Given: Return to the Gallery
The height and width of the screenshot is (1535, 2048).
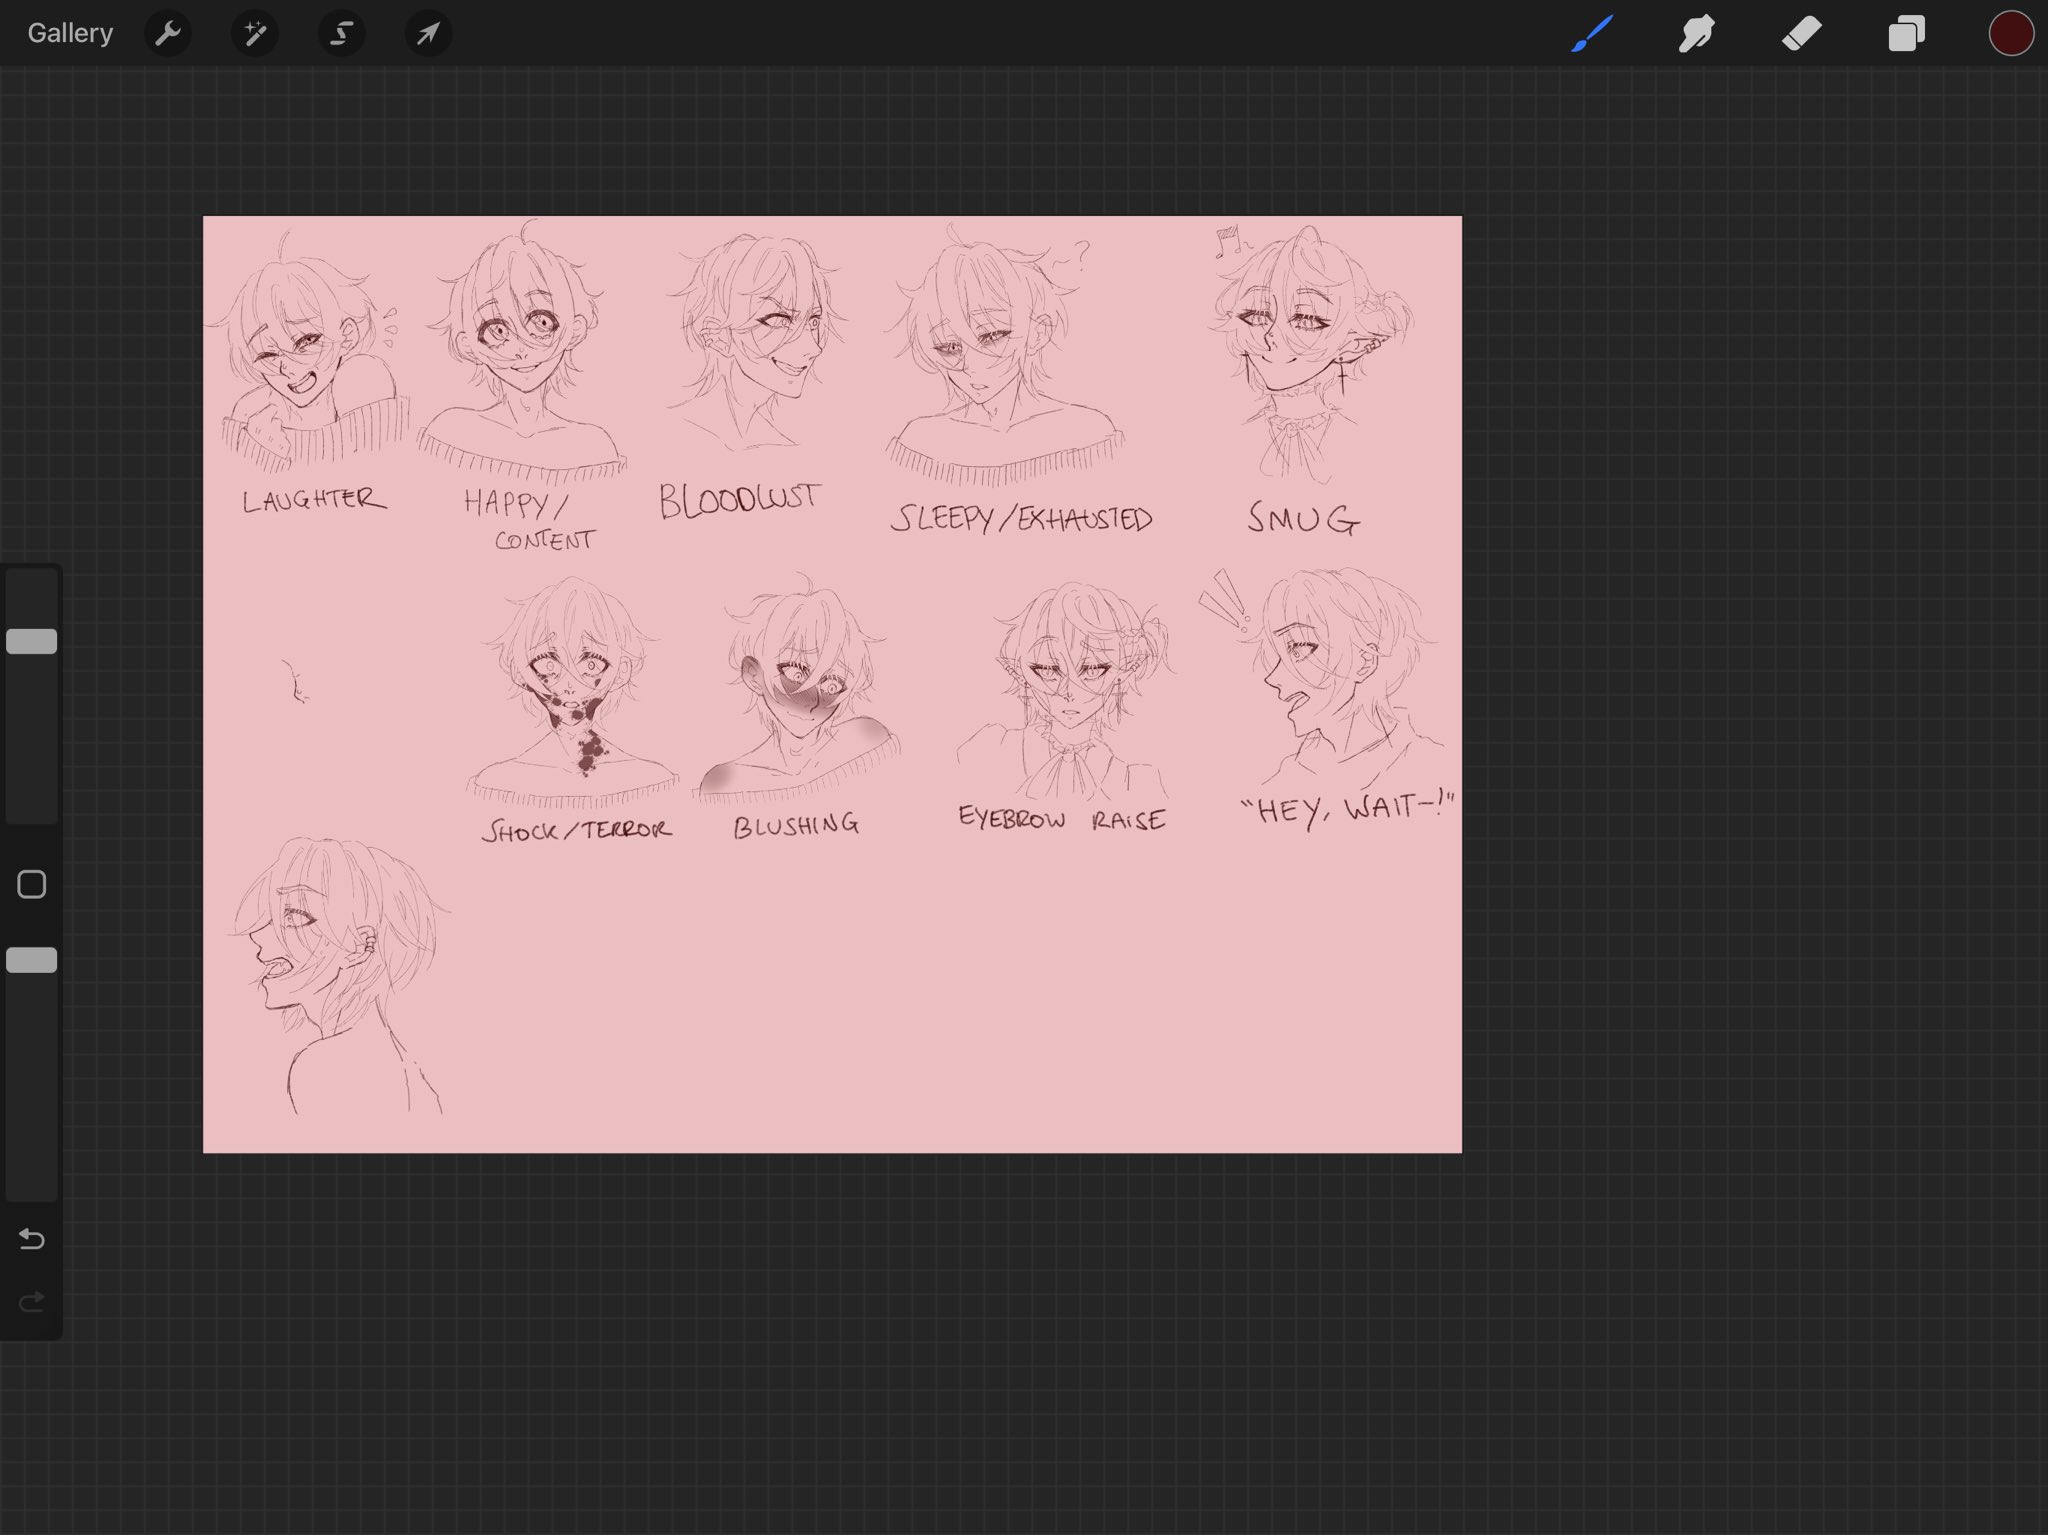Looking at the screenshot, I should (70, 34).
